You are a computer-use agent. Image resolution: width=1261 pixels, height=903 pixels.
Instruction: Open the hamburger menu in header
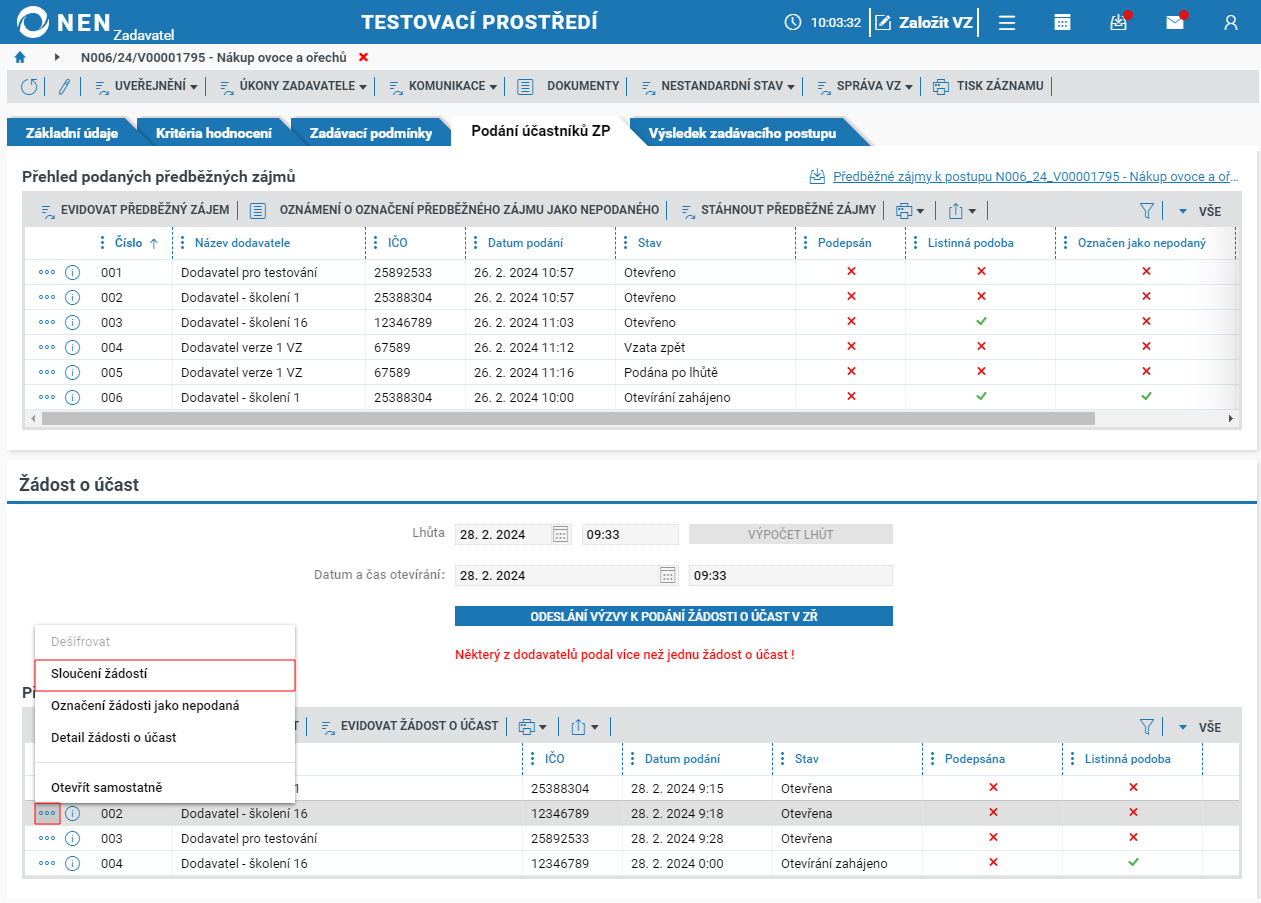point(1007,22)
